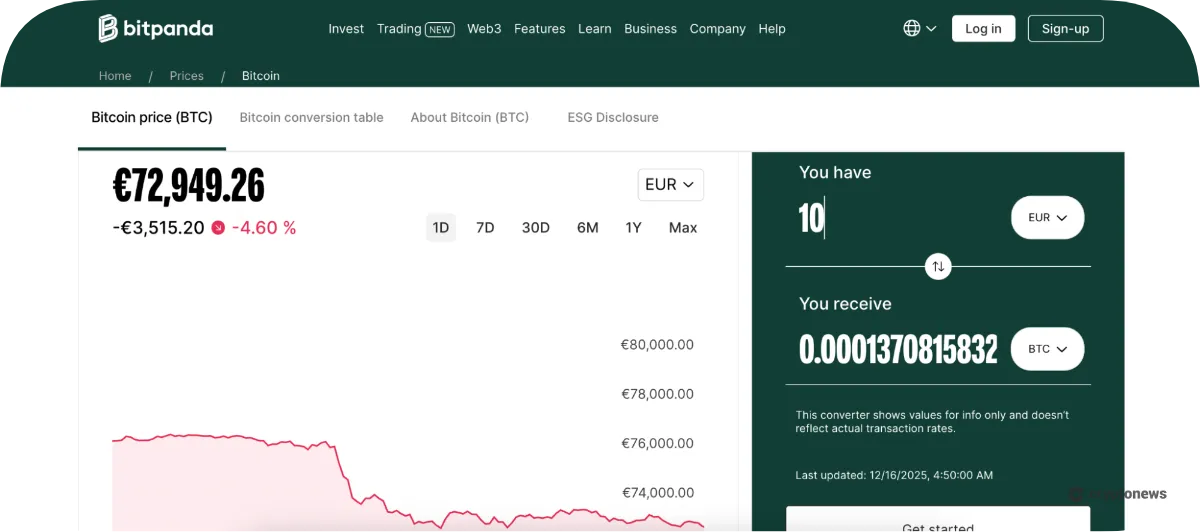Select the 7D chart range
The image size is (1200, 532).
tap(485, 228)
